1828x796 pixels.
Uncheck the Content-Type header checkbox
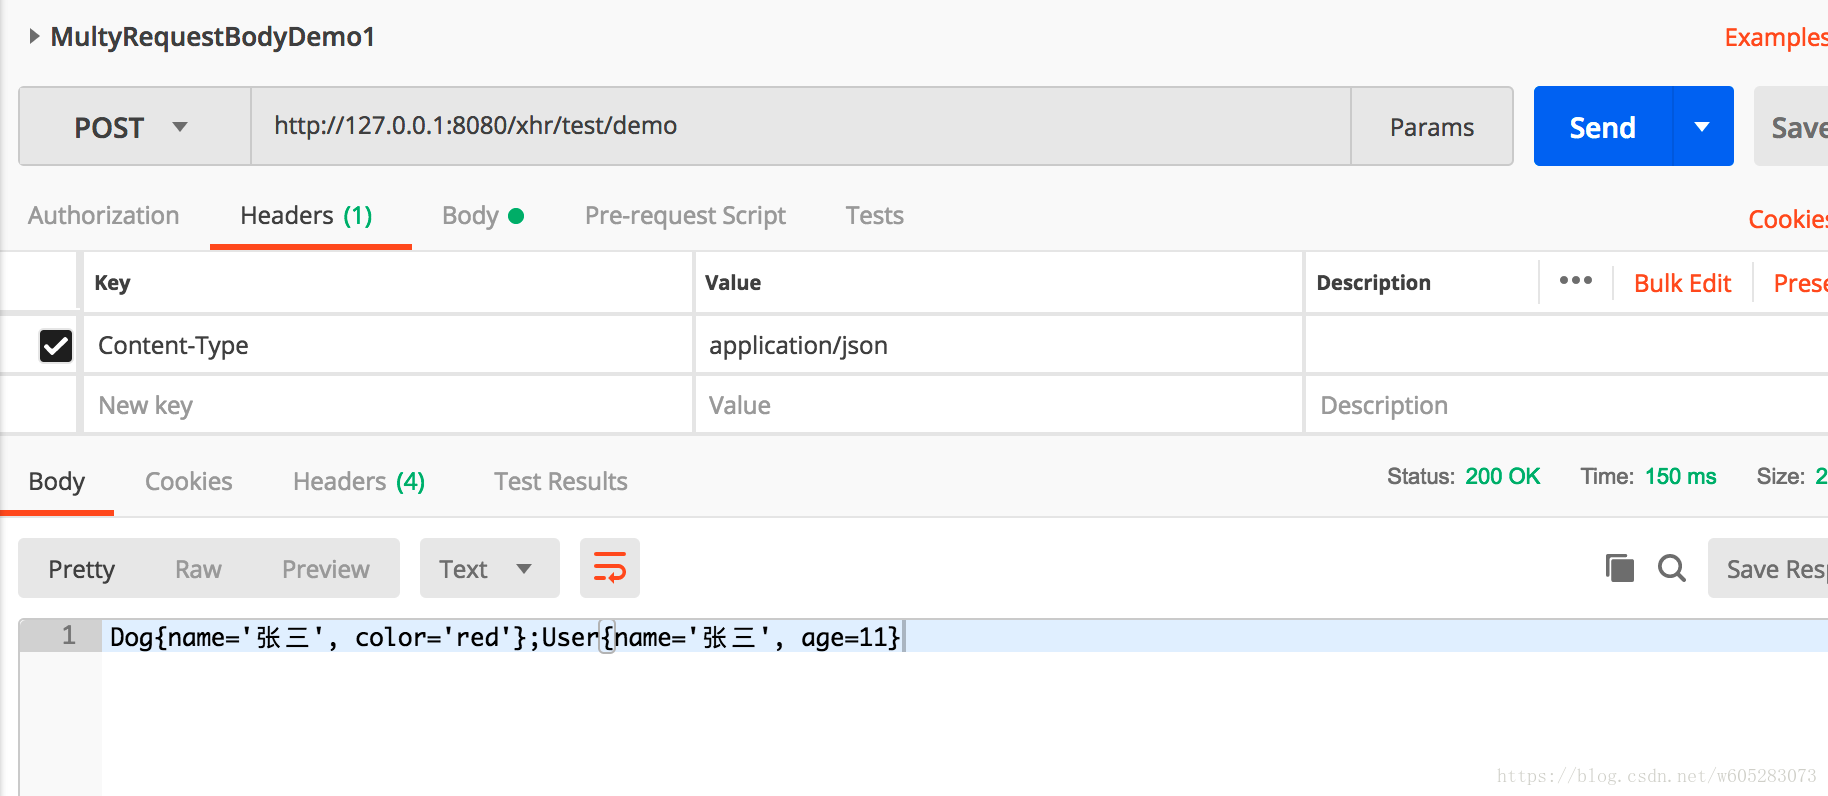coord(56,346)
